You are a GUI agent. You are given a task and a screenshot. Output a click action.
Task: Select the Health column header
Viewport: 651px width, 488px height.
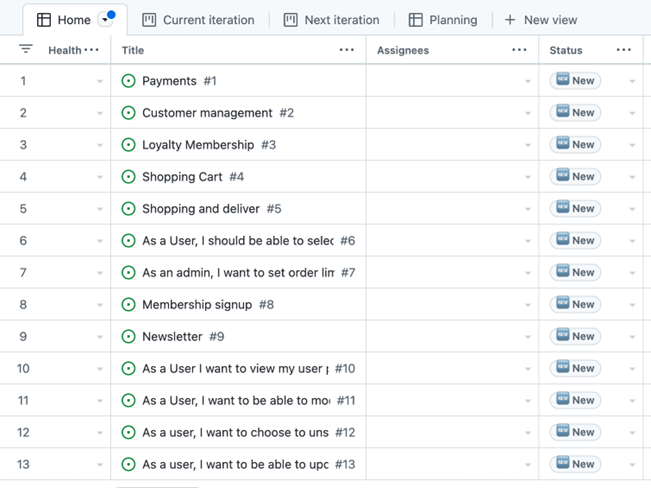coord(65,50)
